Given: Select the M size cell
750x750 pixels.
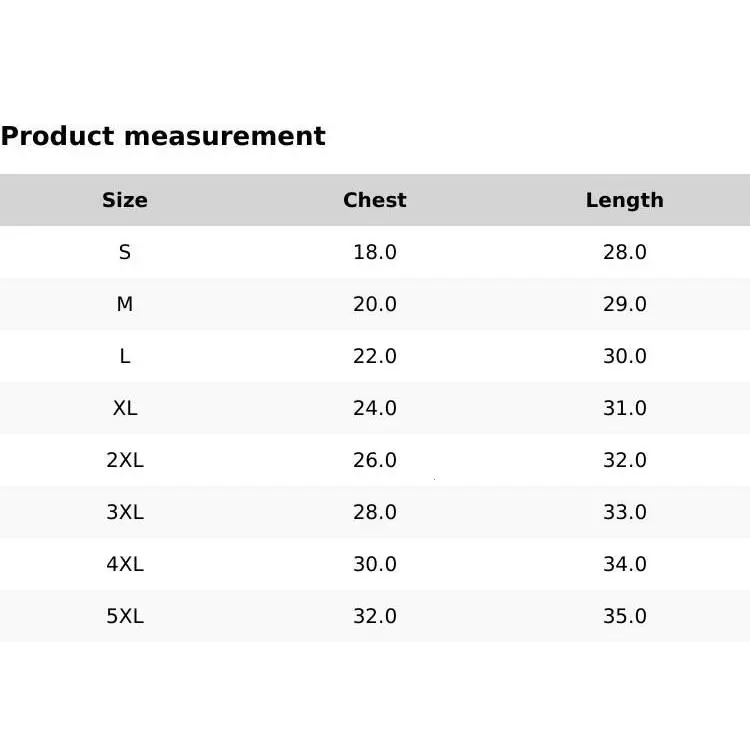Looking at the screenshot, I should (x=125, y=304).
